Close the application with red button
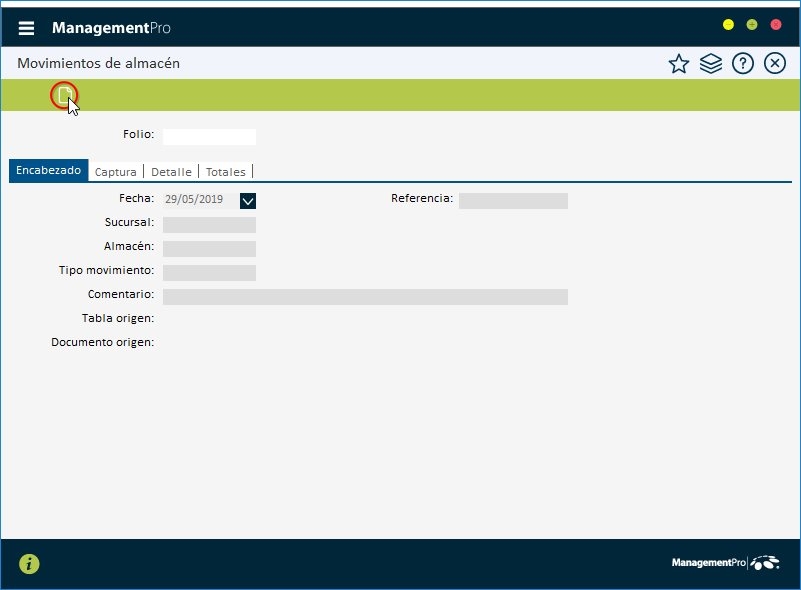The width and height of the screenshot is (801, 590). pos(776,25)
